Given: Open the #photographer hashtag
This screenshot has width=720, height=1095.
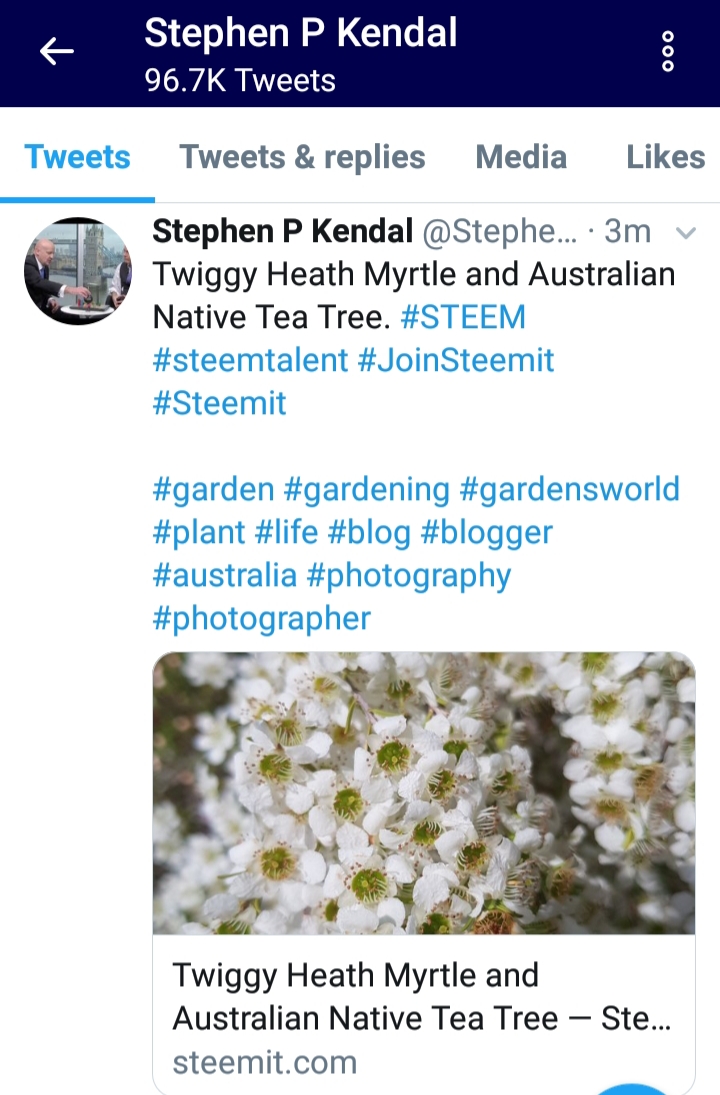Looking at the screenshot, I should click(262, 619).
